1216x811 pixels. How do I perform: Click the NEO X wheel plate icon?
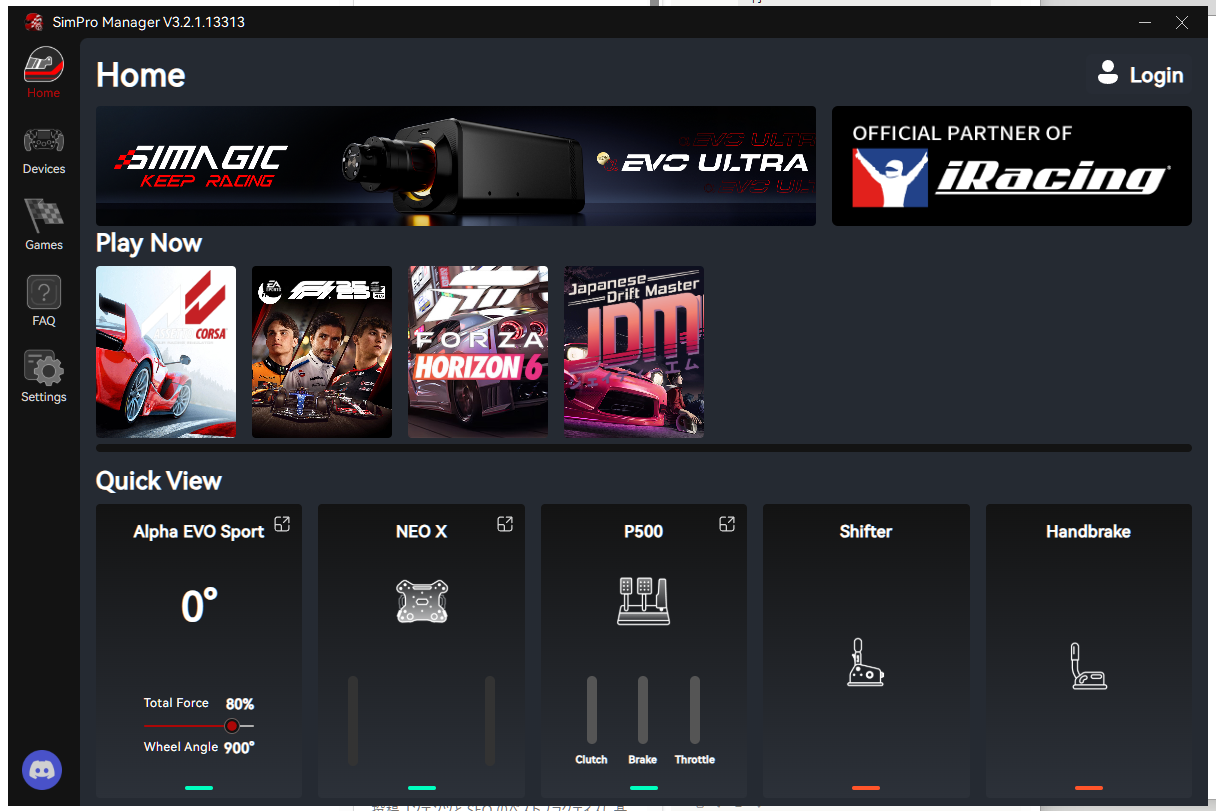421,601
